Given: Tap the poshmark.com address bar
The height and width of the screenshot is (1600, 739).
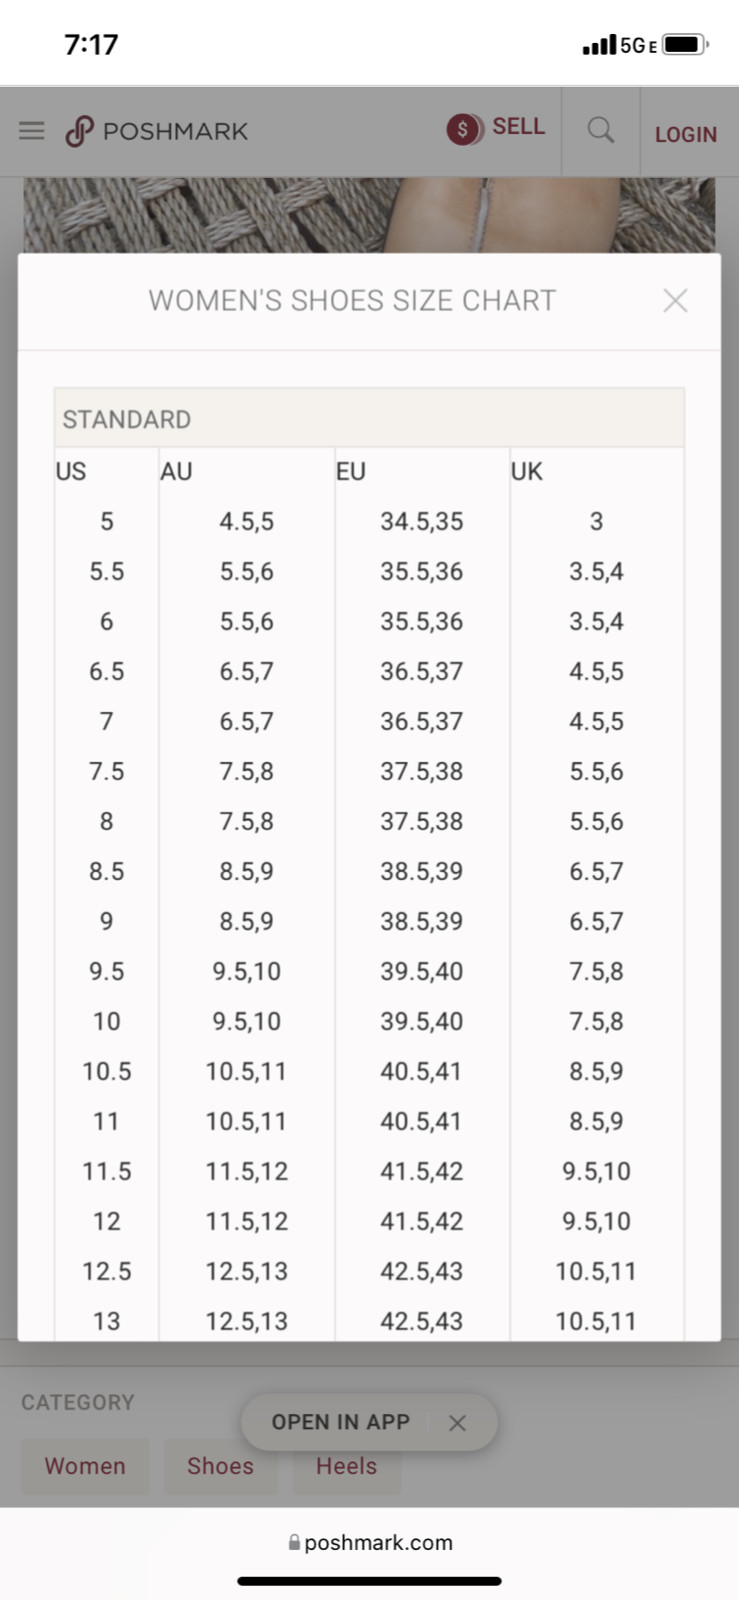Looking at the screenshot, I should coord(370,1542).
